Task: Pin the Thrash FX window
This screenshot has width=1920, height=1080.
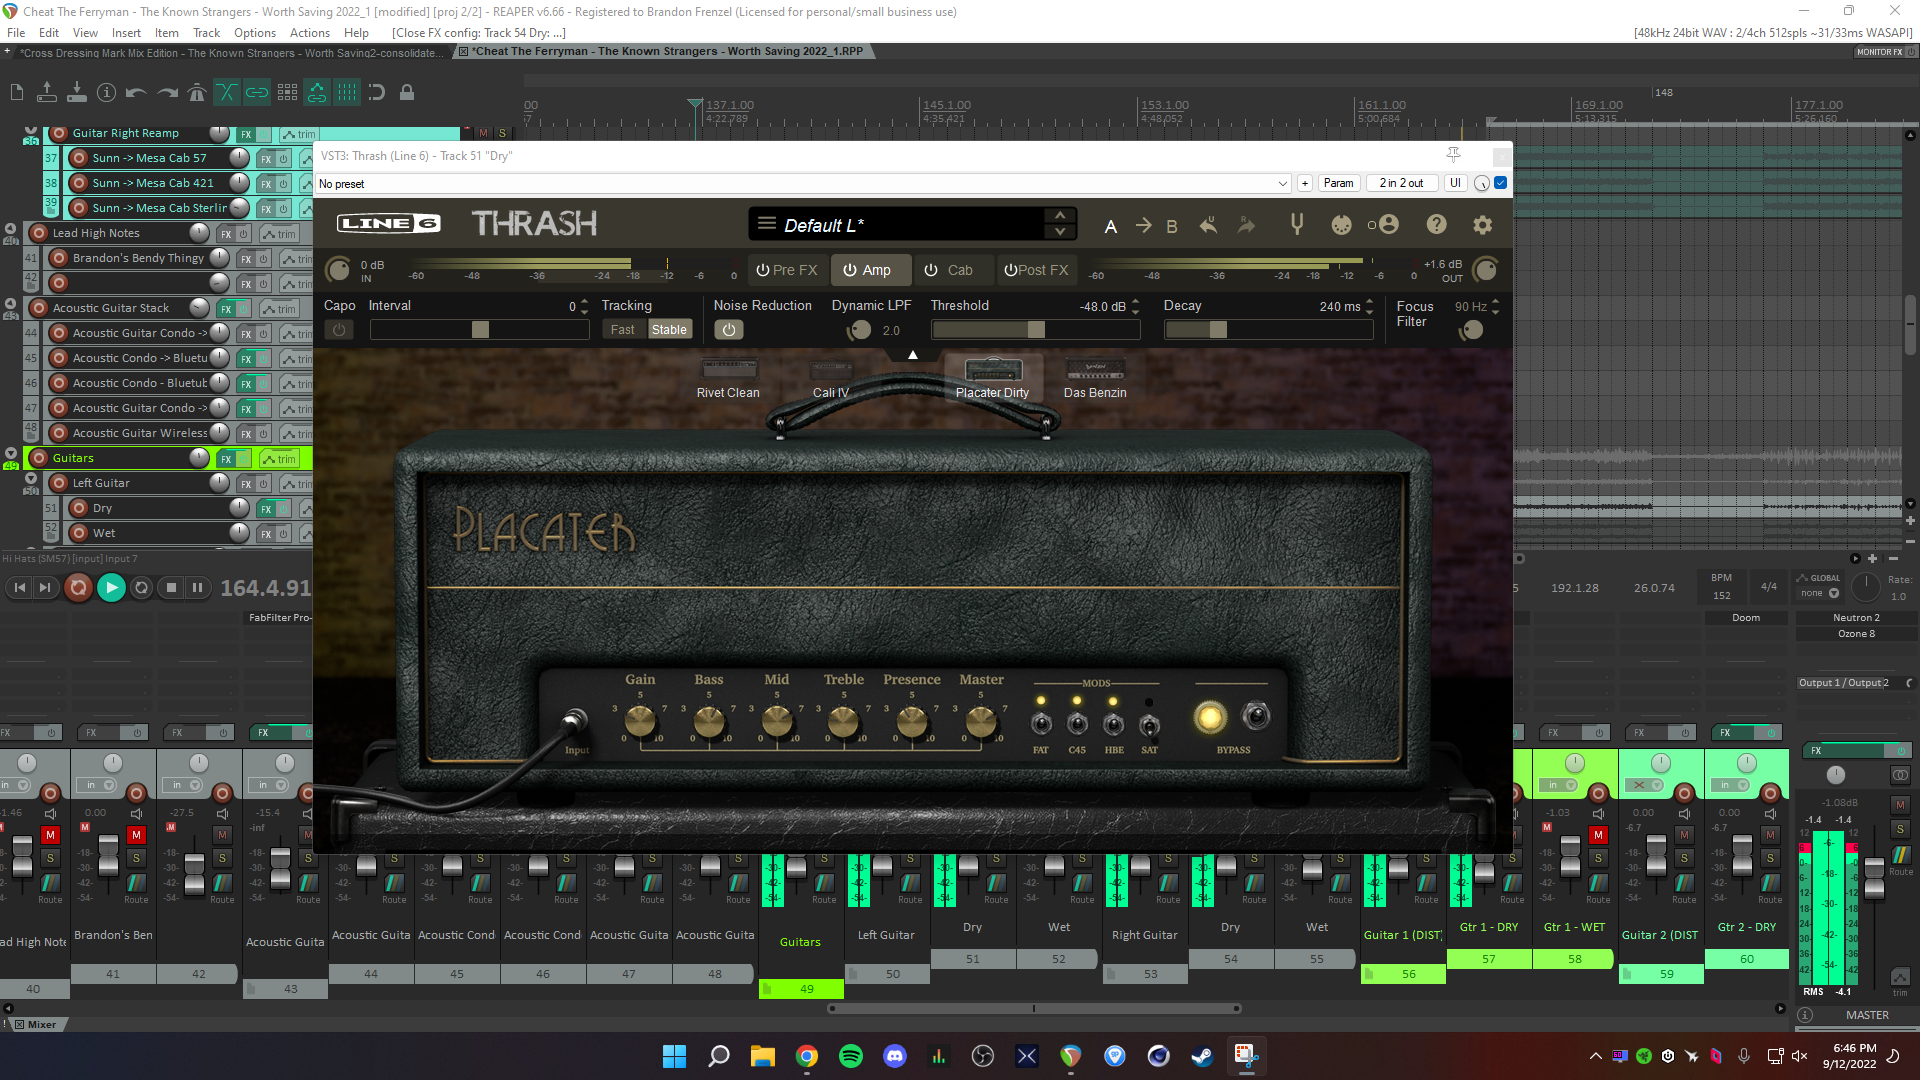Action: click(x=1453, y=155)
